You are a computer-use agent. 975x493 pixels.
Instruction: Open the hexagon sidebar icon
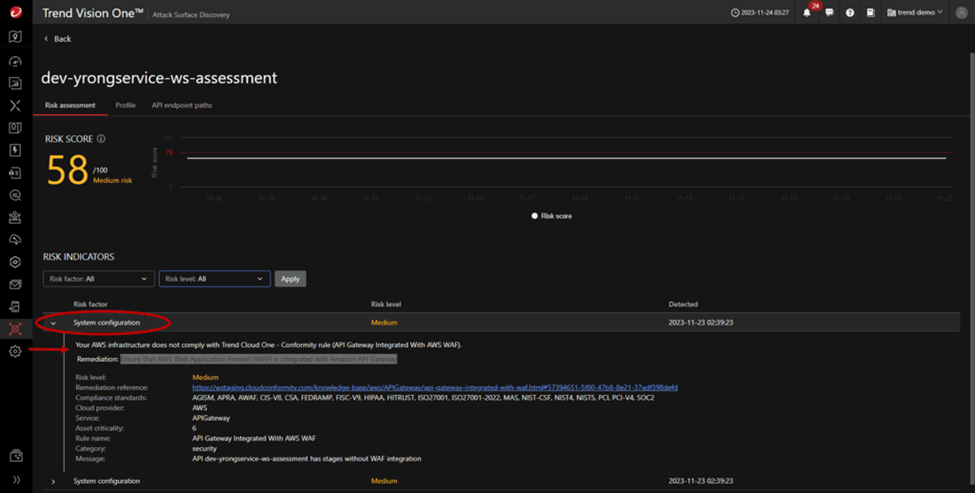coord(16,262)
